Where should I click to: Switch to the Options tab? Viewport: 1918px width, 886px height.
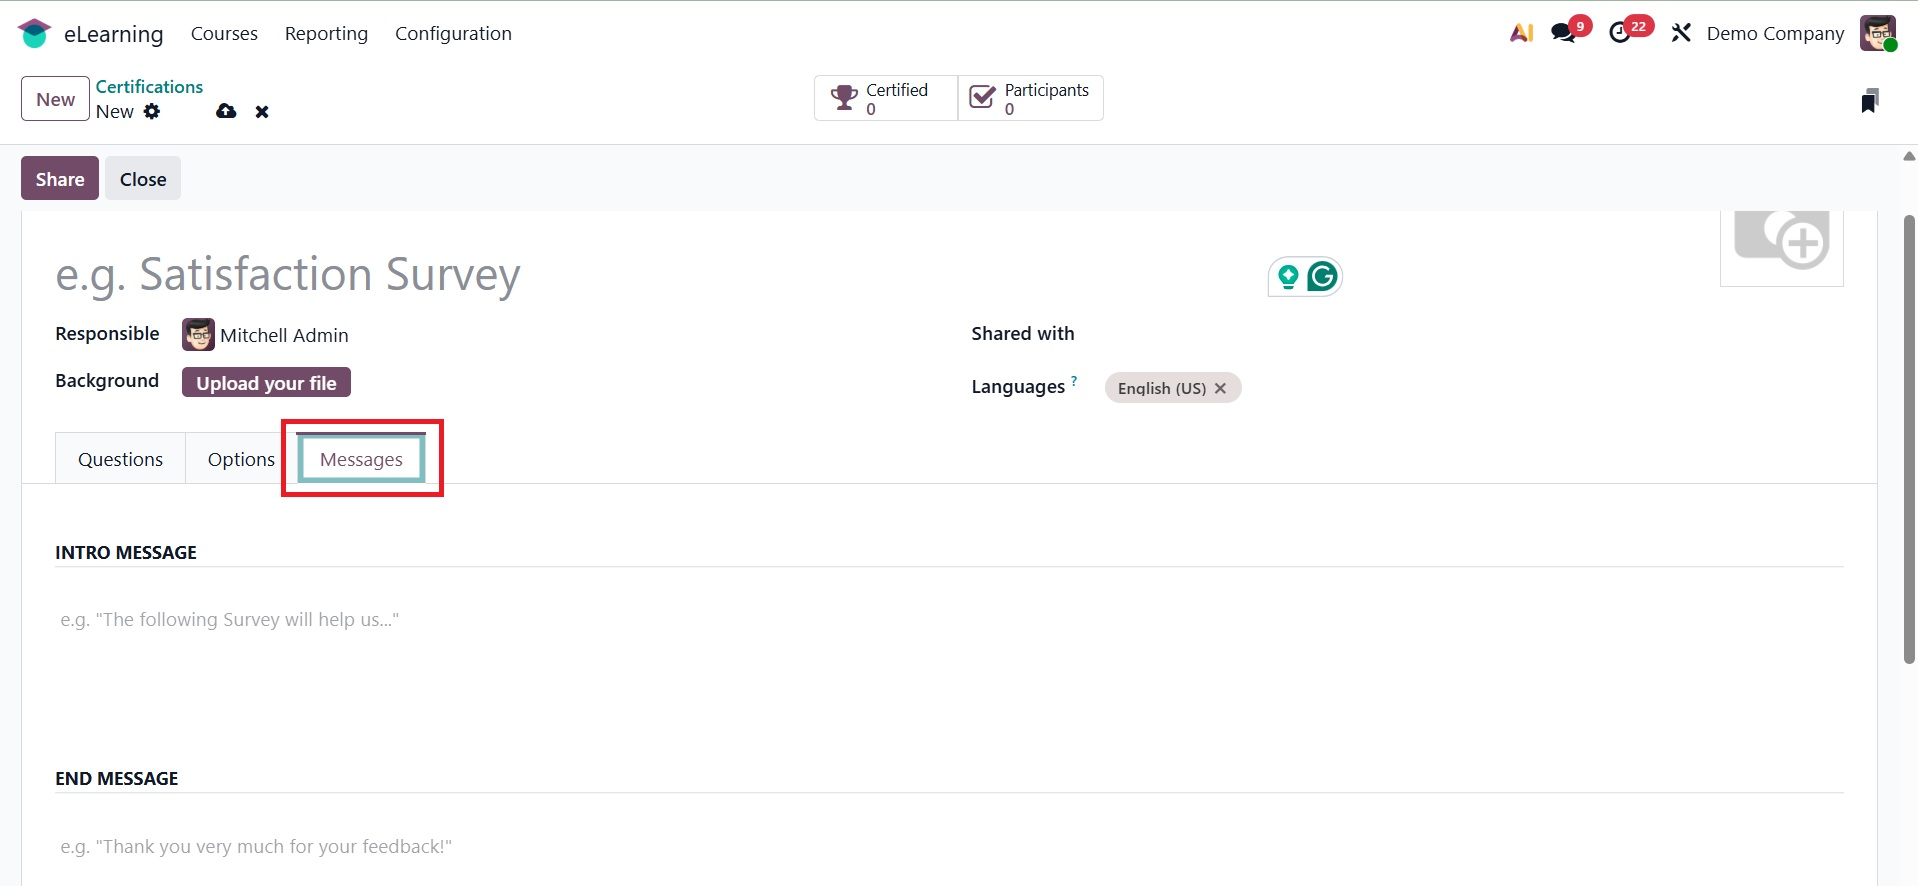[241, 459]
